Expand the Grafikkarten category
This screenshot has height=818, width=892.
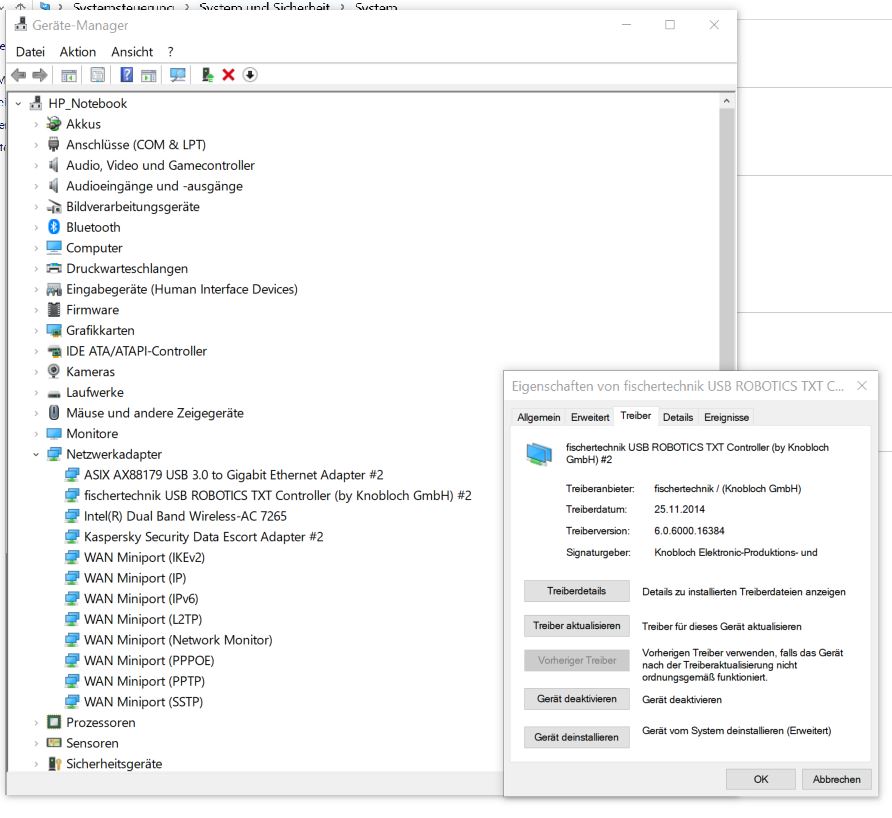coord(36,330)
